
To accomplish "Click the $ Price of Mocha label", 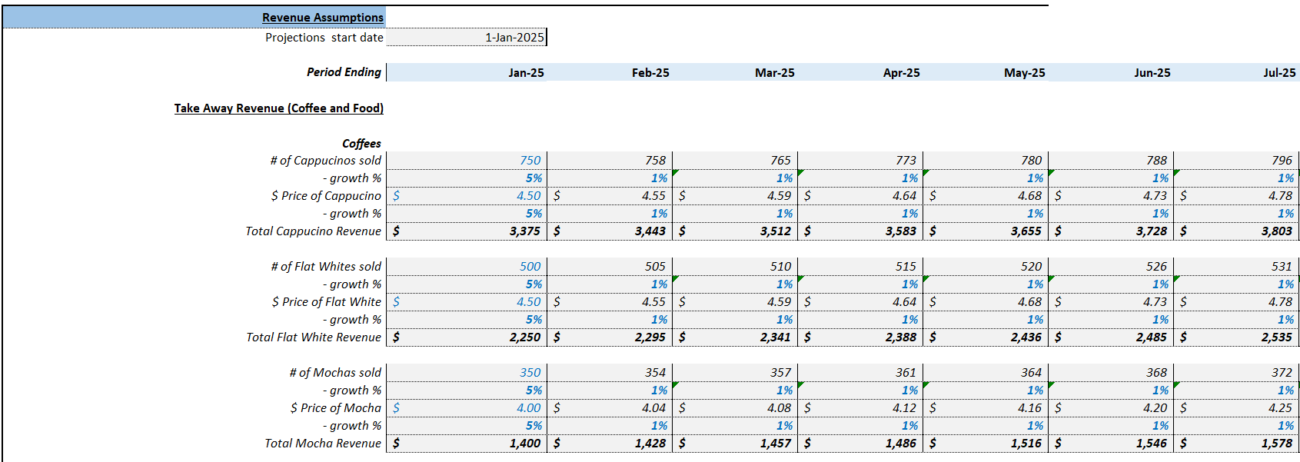I will pyautogui.click(x=335, y=408).
